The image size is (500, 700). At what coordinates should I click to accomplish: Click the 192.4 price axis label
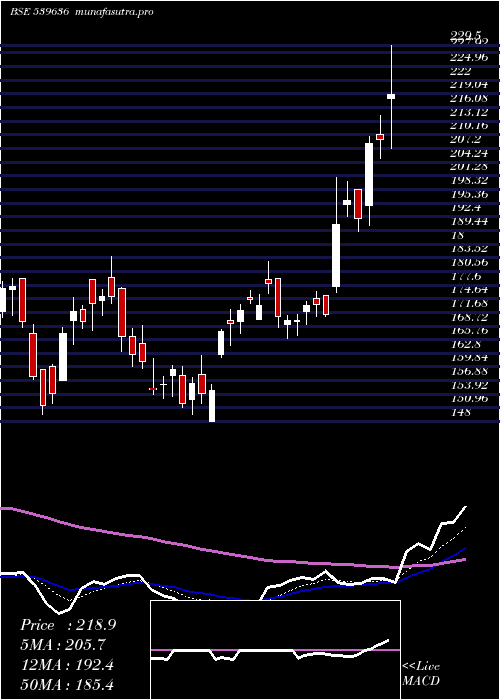click(x=467, y=208)
